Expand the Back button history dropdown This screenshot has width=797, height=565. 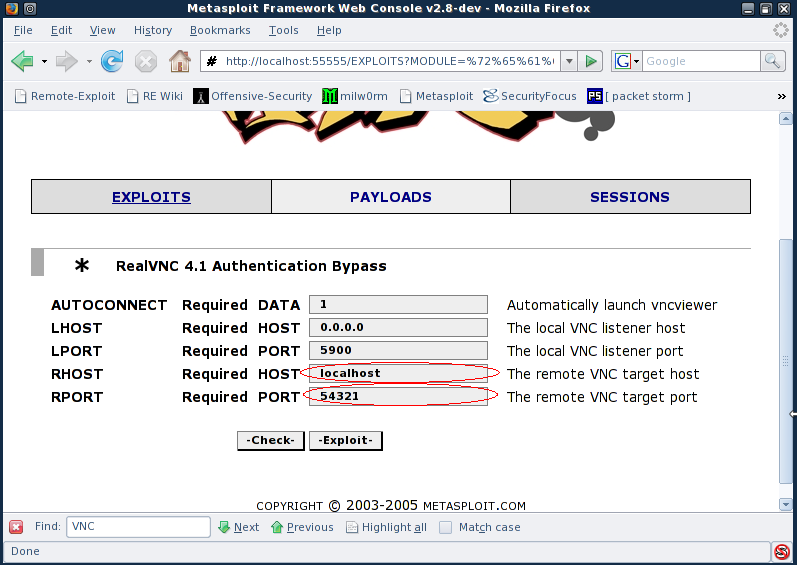pyautogui.click(x=44, y=62)
